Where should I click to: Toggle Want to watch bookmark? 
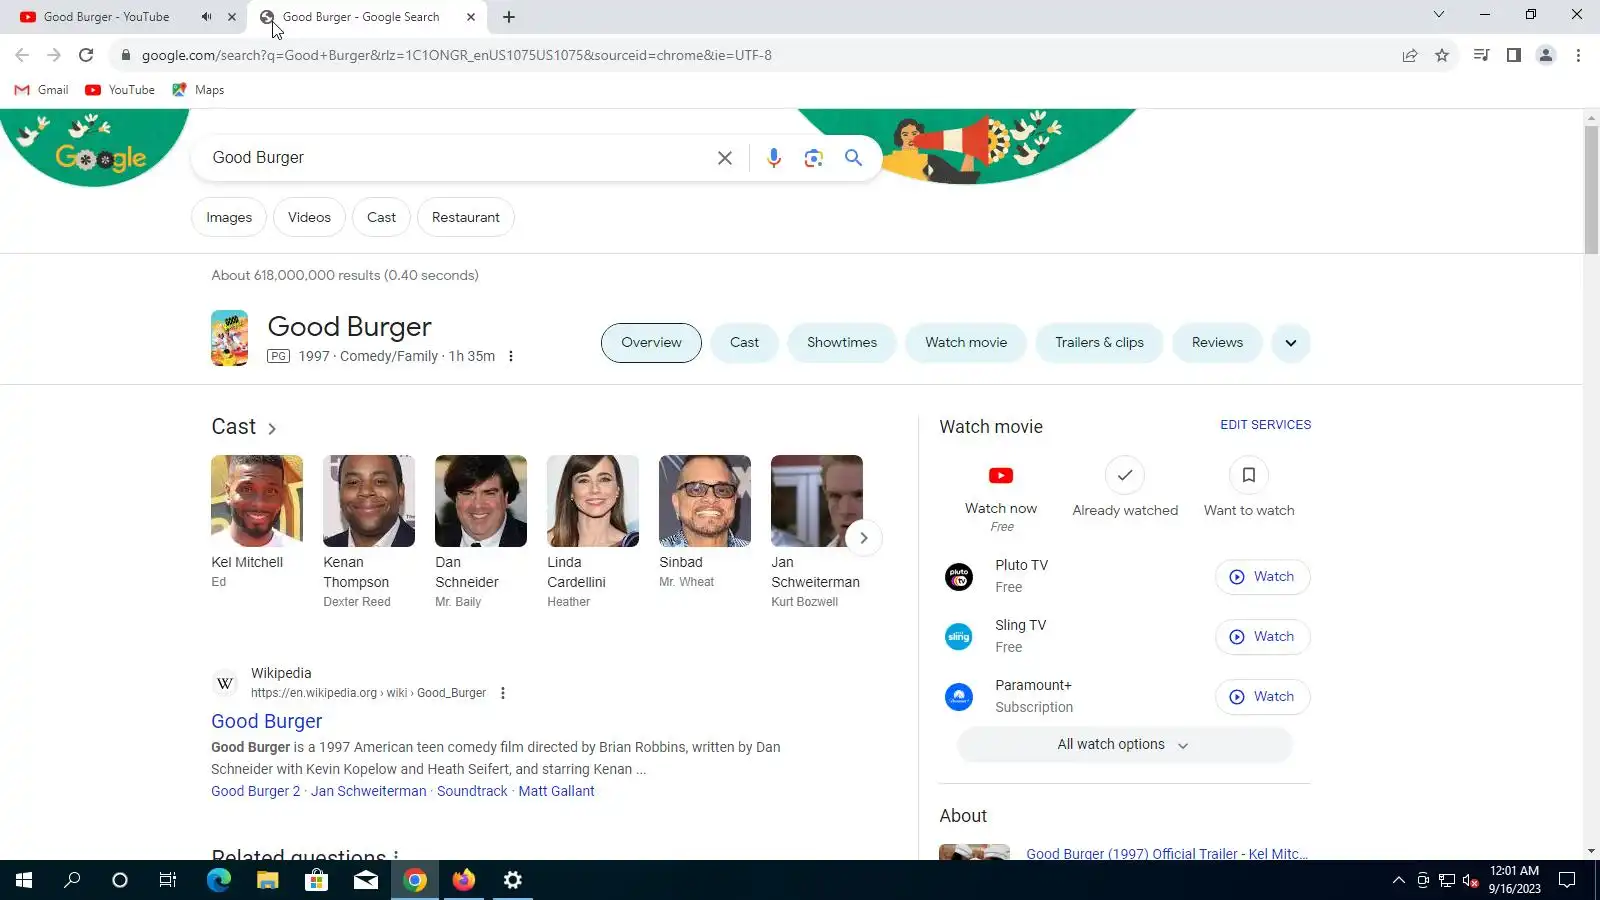1249,476
